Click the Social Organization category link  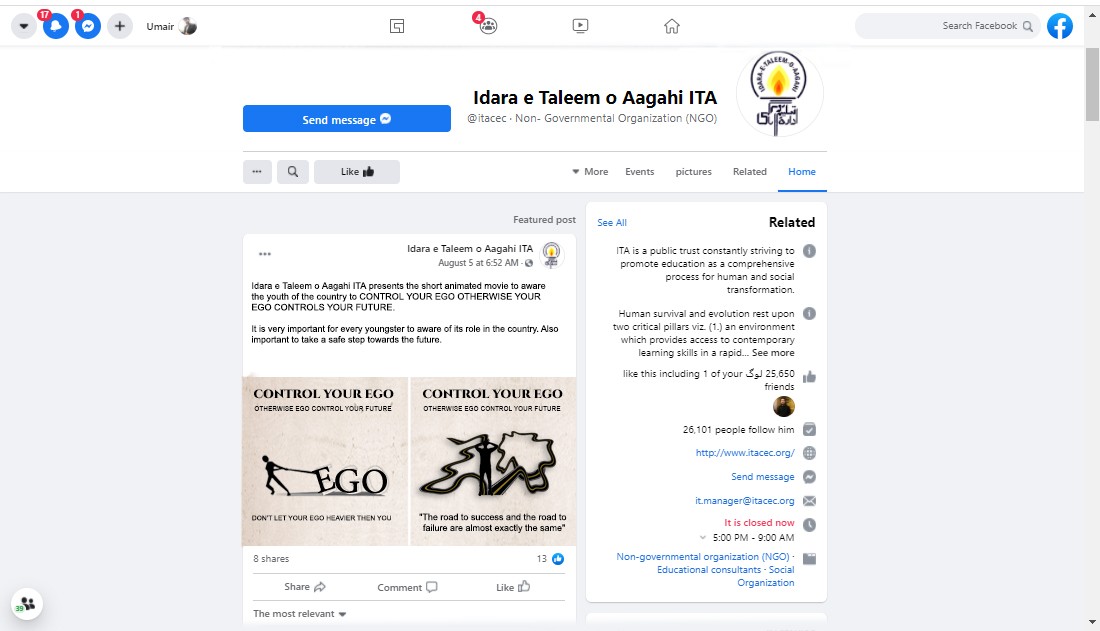(x=766, y=576)
